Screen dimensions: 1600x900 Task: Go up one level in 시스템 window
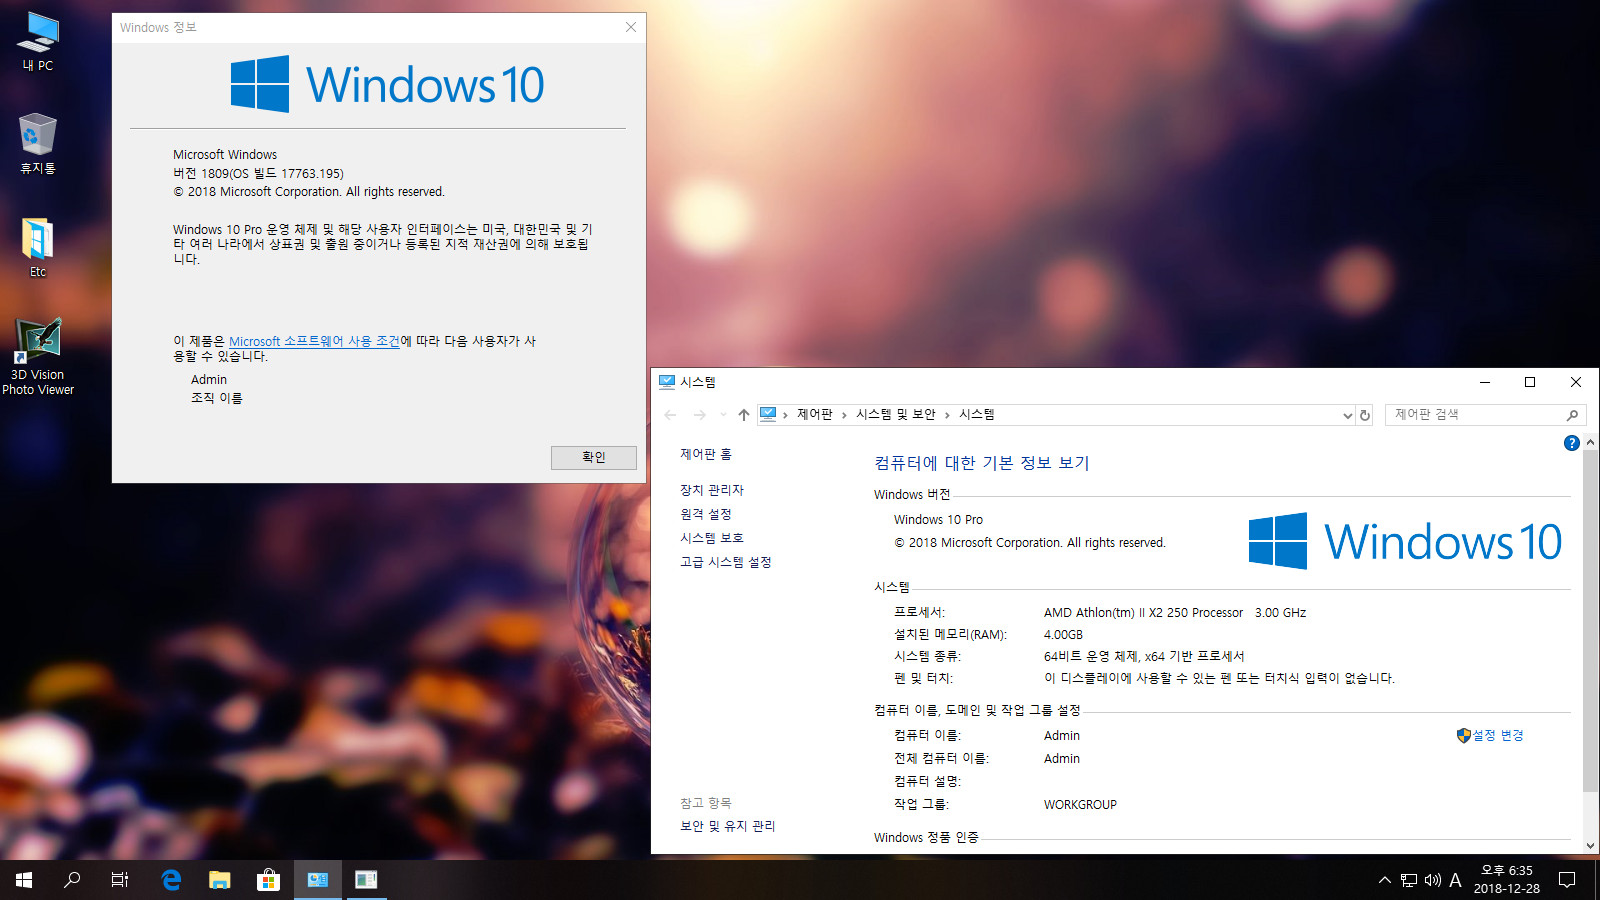pyautogui.click(x=744, y=415)
